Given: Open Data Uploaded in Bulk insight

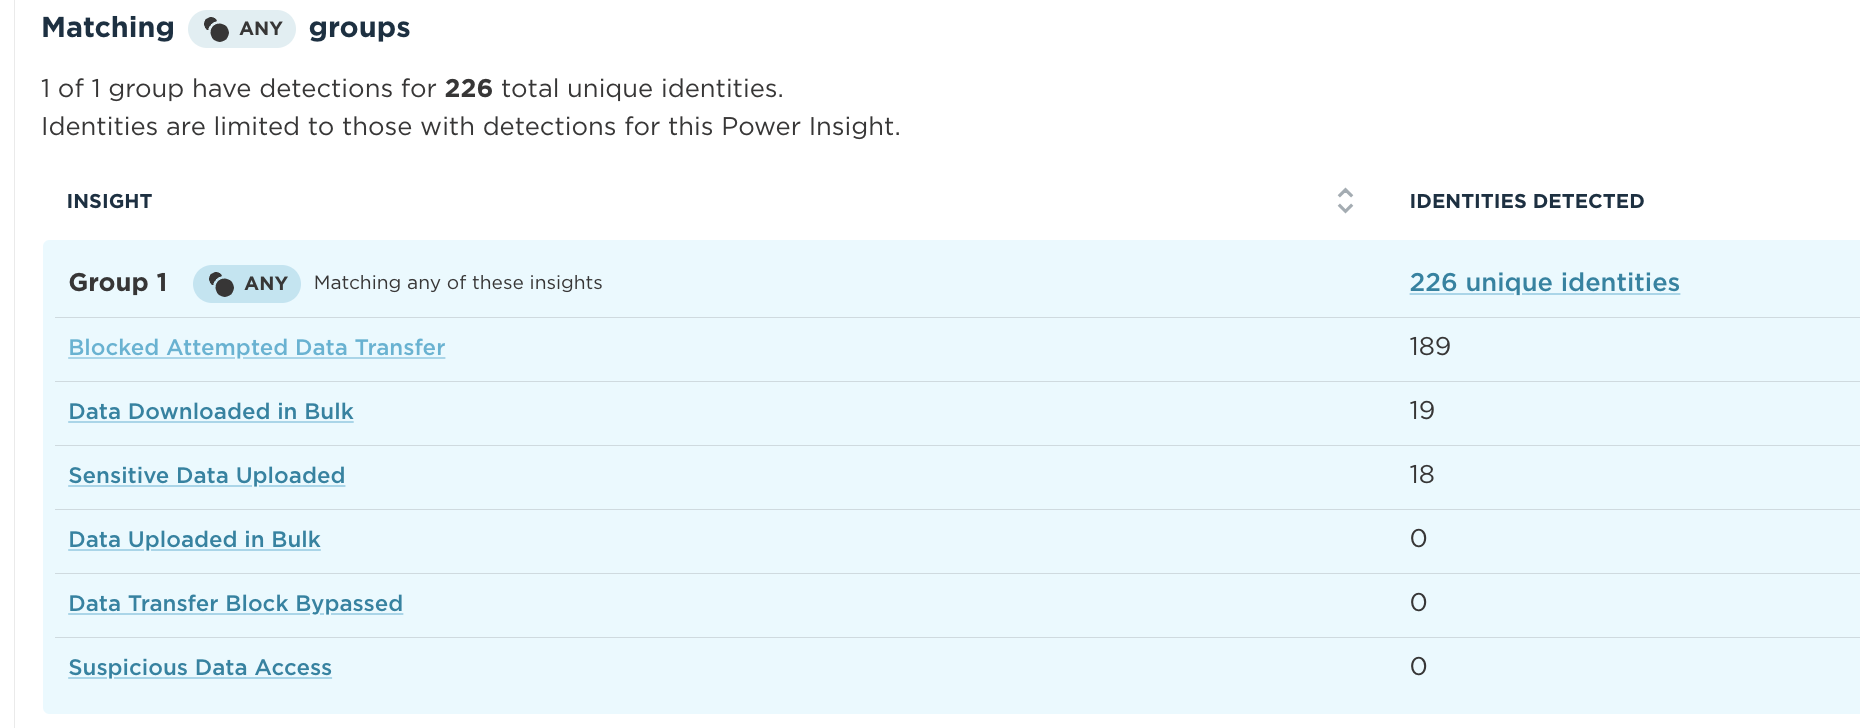Looking at the screenshot, I should pyautogui.click(x=195, y=540).
